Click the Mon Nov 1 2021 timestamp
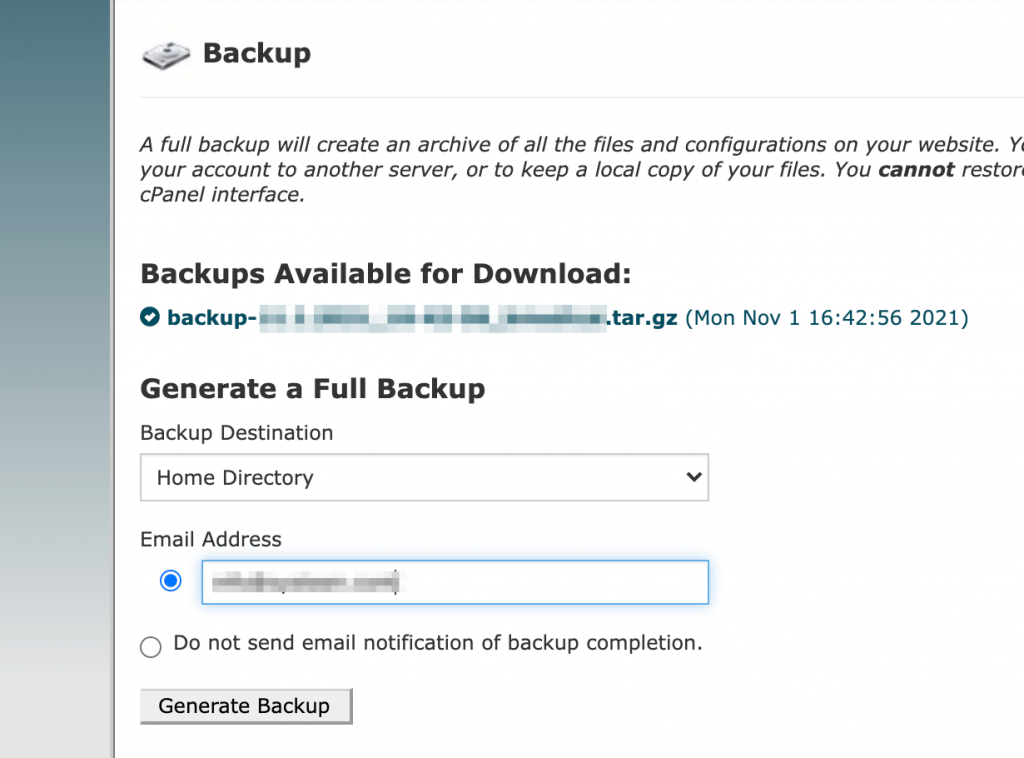The height and width of the screenshot is (758, 1024). (x=827, y=318)
